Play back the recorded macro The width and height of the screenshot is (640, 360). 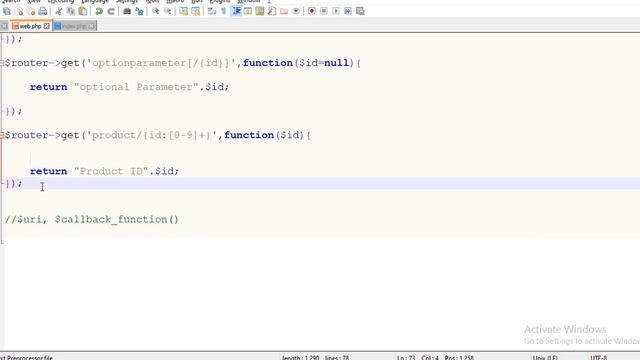click(x=336, y=11)
